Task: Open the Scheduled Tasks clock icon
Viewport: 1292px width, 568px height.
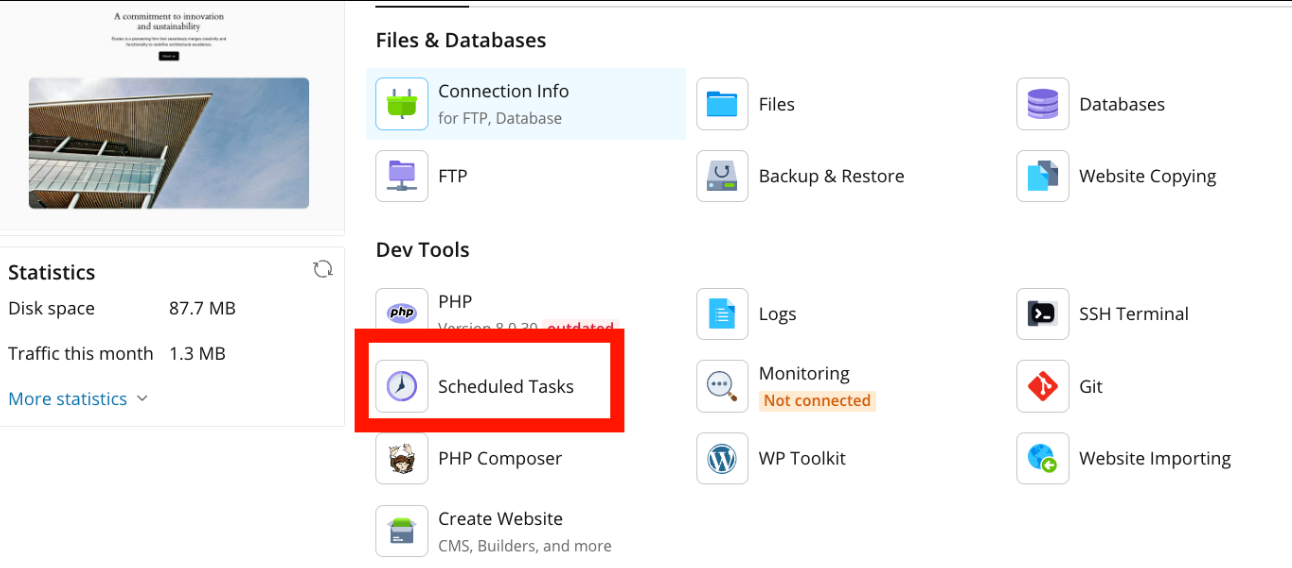Action: click(x=402, y=386)
